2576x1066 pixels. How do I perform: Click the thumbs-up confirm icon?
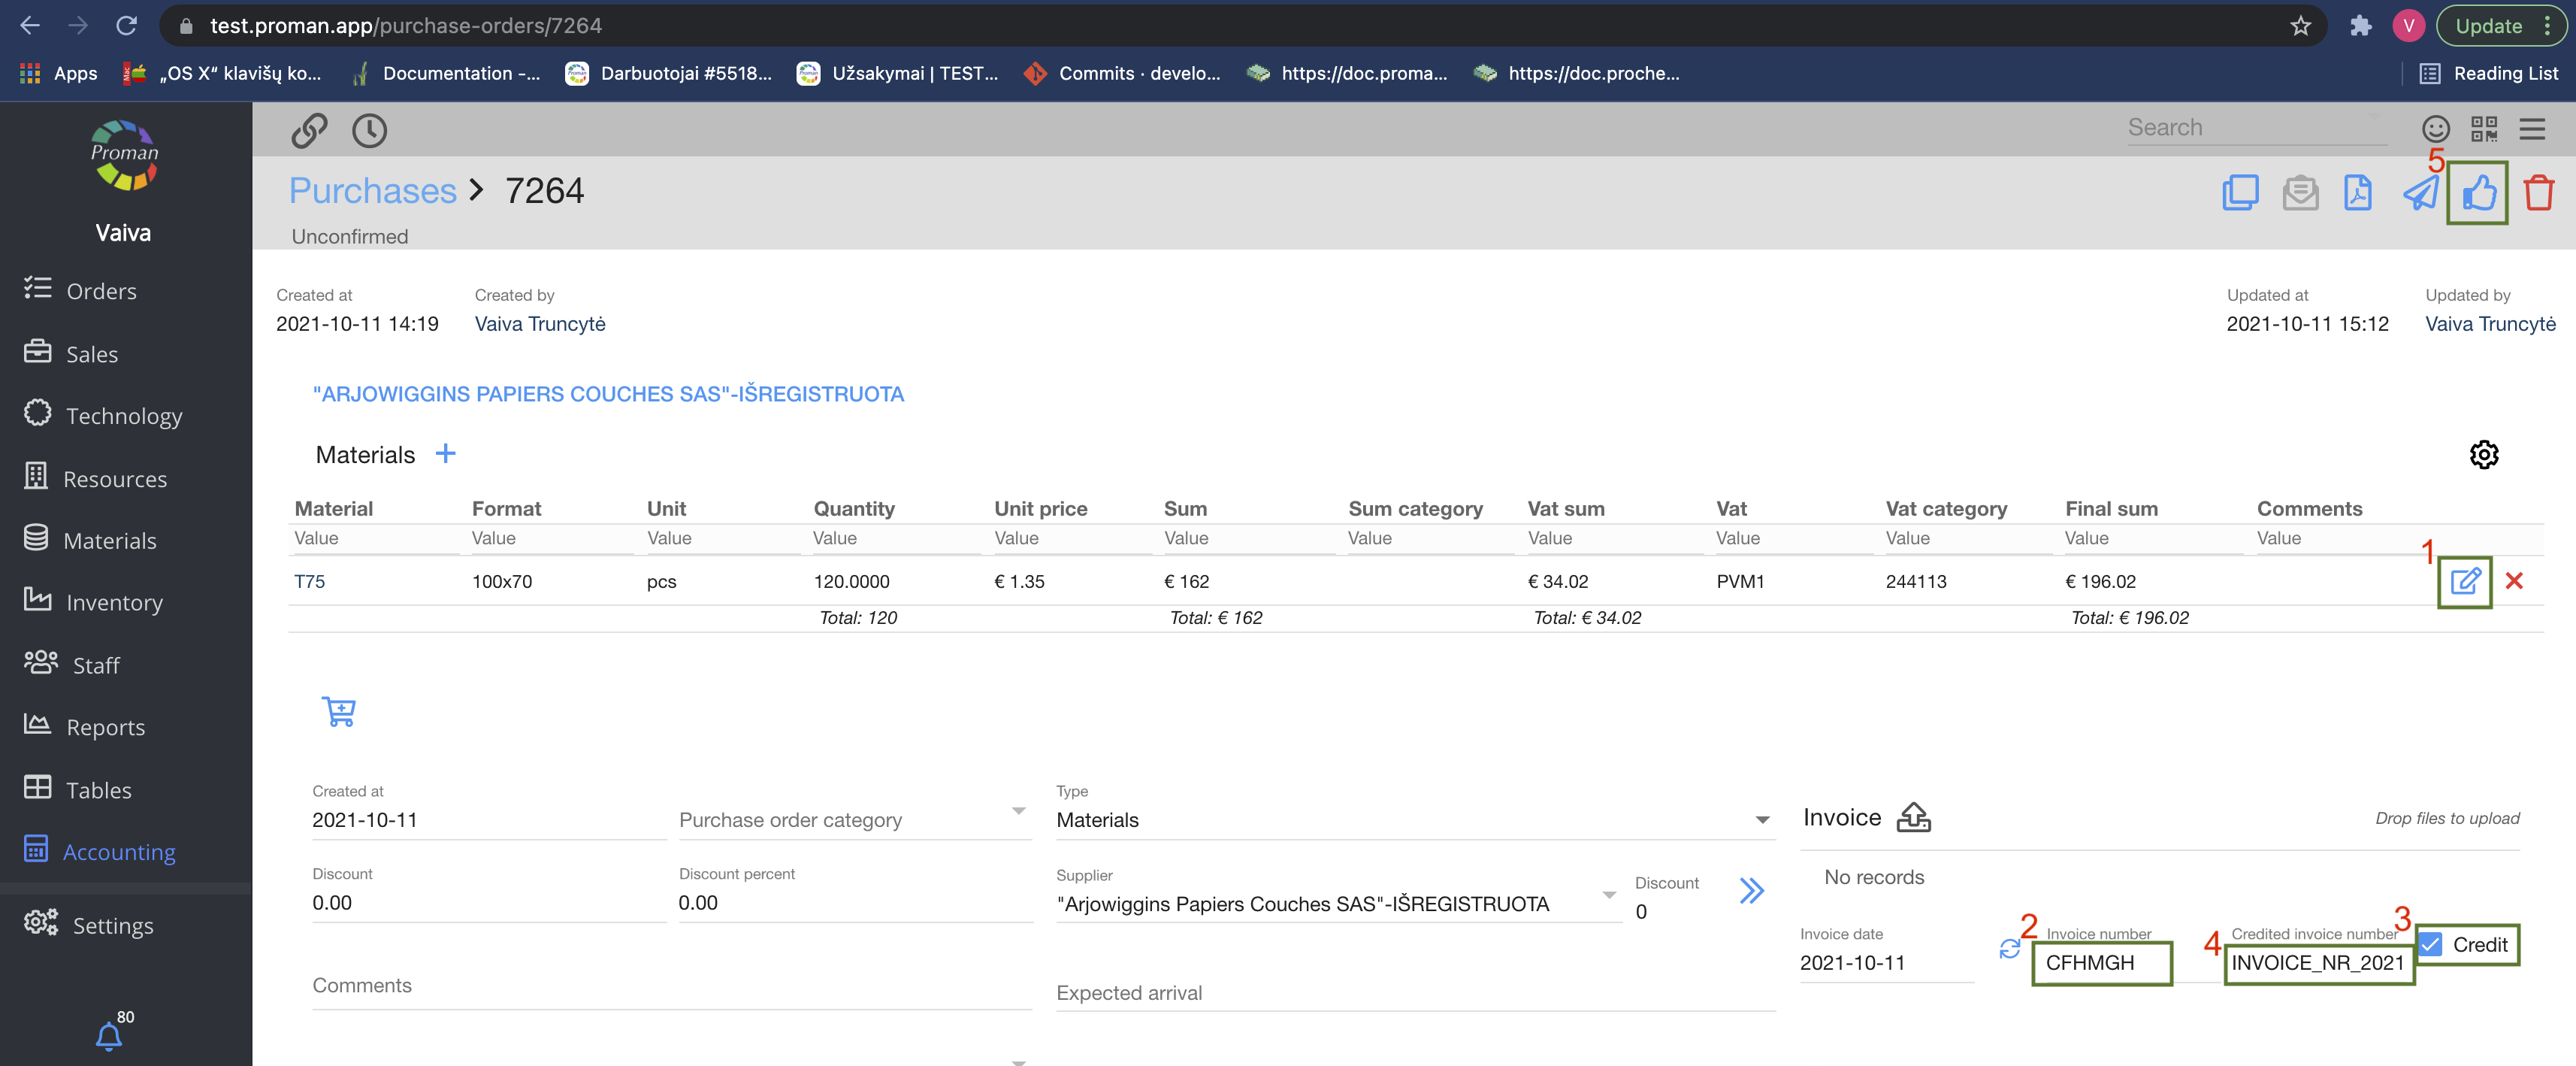[x=2478, y=193]
